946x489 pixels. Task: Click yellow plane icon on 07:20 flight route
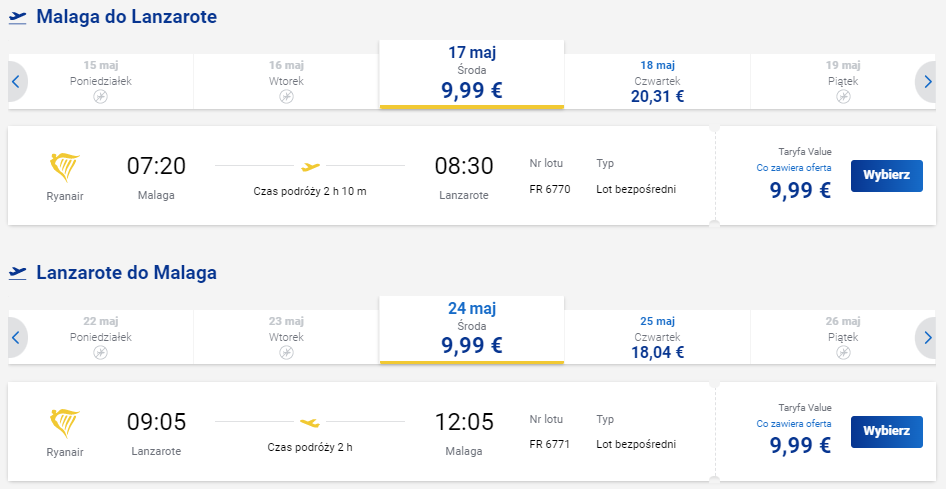coord(310,166)
